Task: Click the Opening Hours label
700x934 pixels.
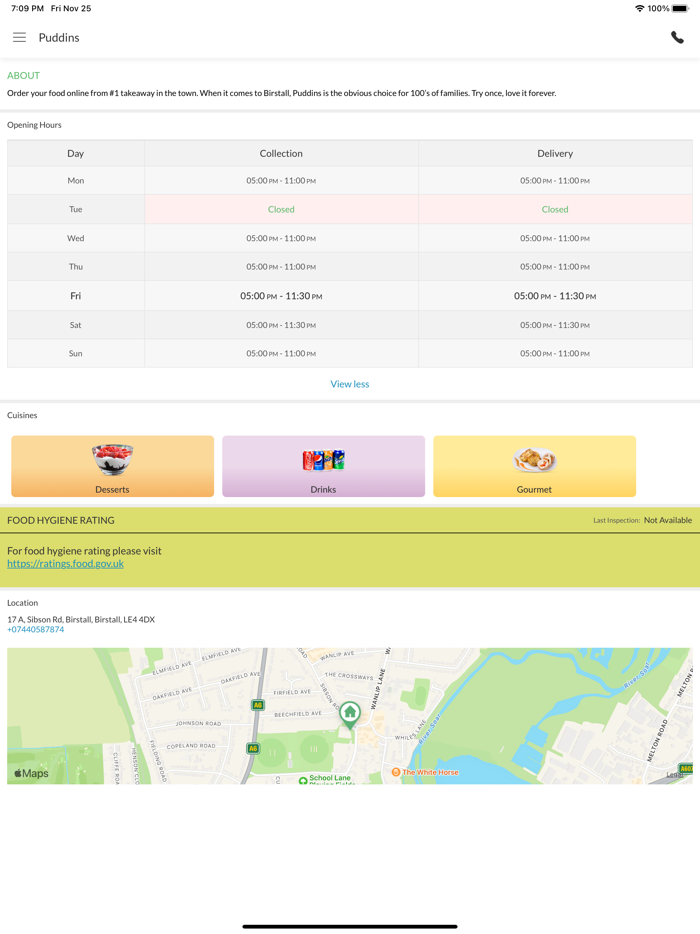Action: (x=34, y=125)
